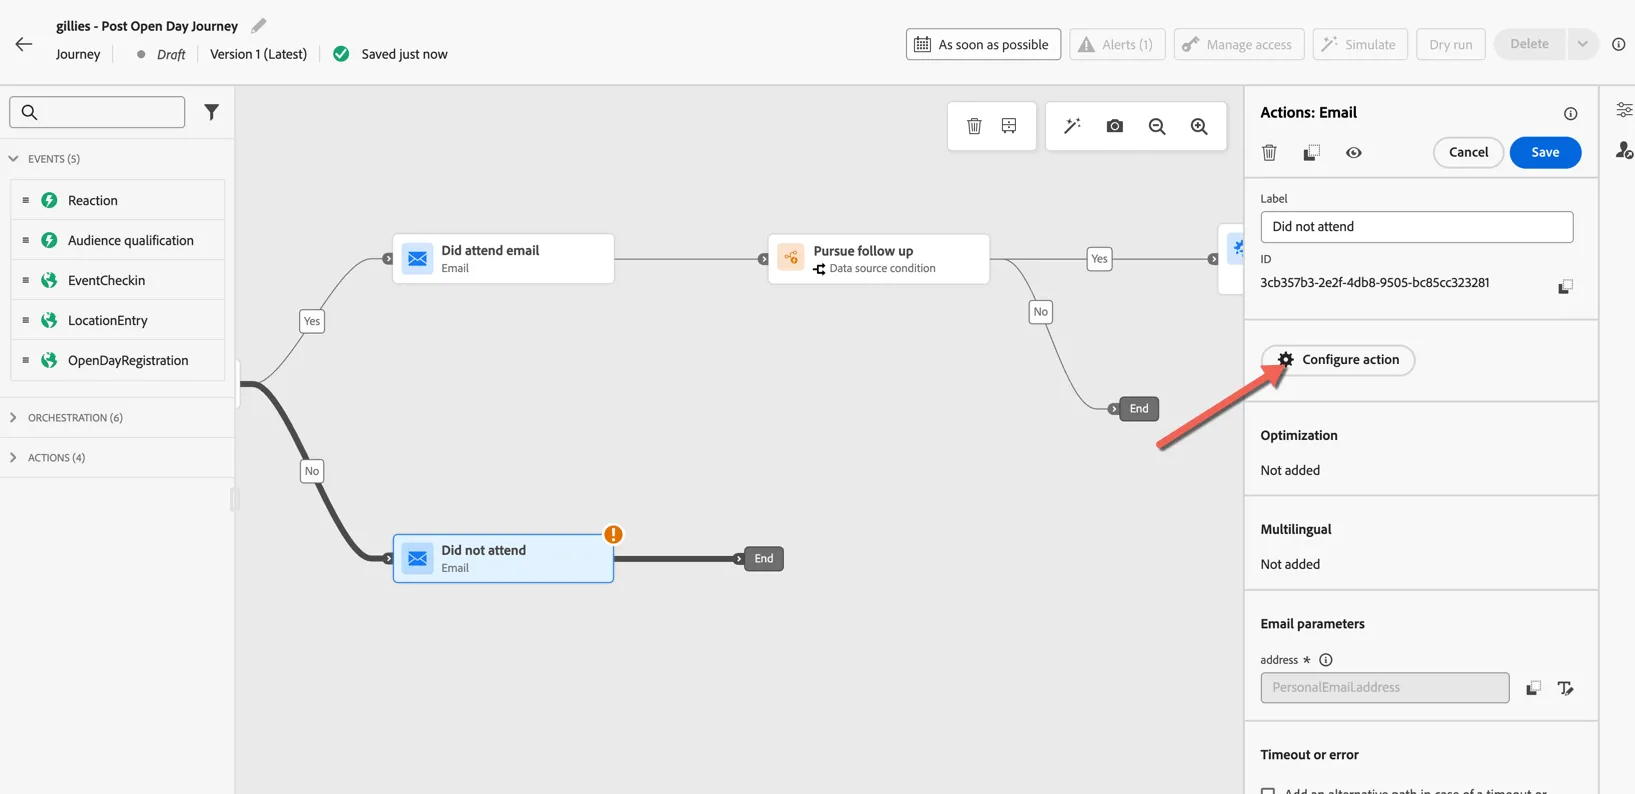Viewport: 1635px width, 794px height.
Task: Go back using the left arrow icon
Action: 24,44
